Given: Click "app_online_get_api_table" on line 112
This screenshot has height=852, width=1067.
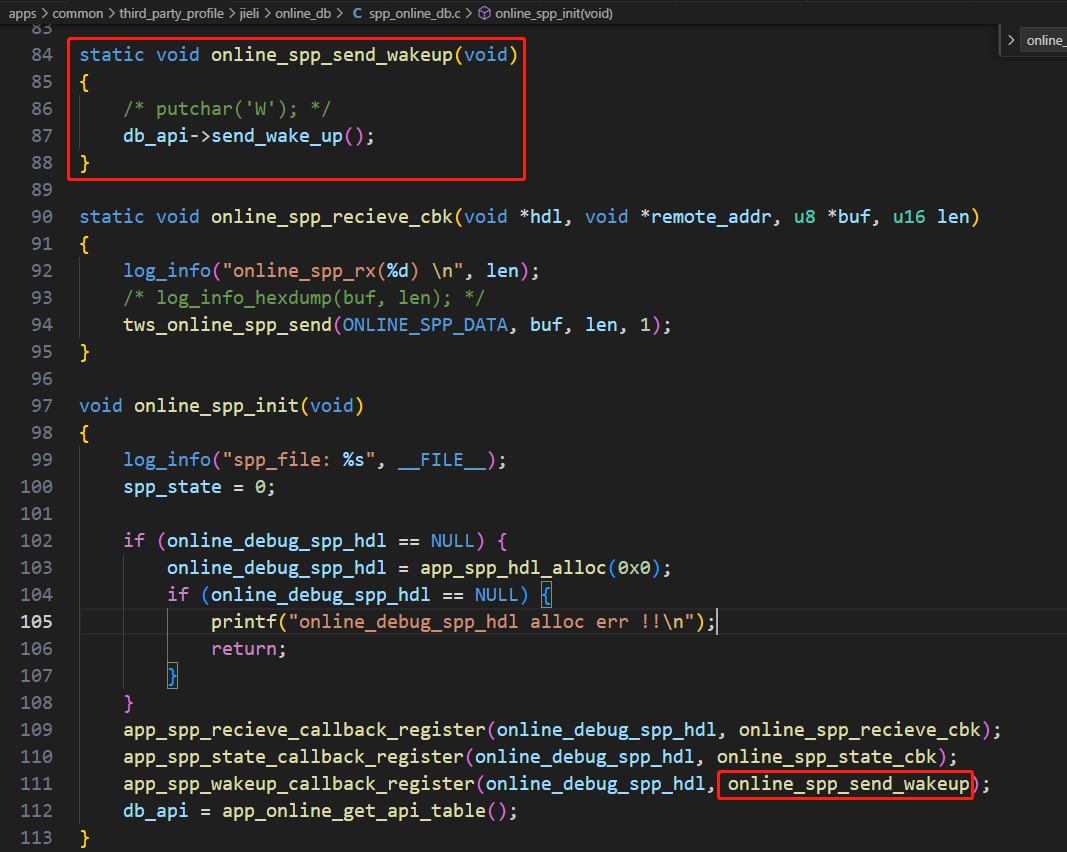Looking at the screenshot, I should 355,810.
